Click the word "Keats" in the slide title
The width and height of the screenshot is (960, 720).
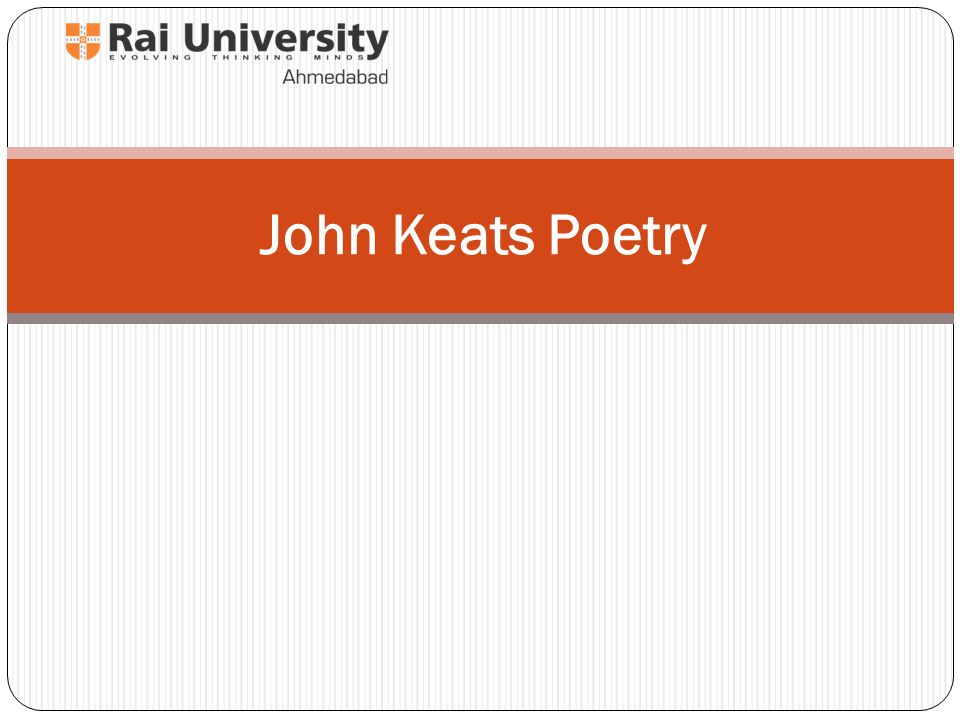click(x=463, y=235)
